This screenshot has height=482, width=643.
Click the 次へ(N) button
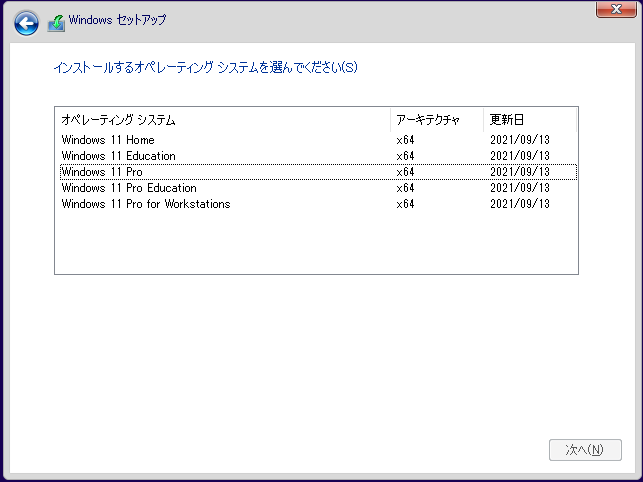(x=585, y=450)
